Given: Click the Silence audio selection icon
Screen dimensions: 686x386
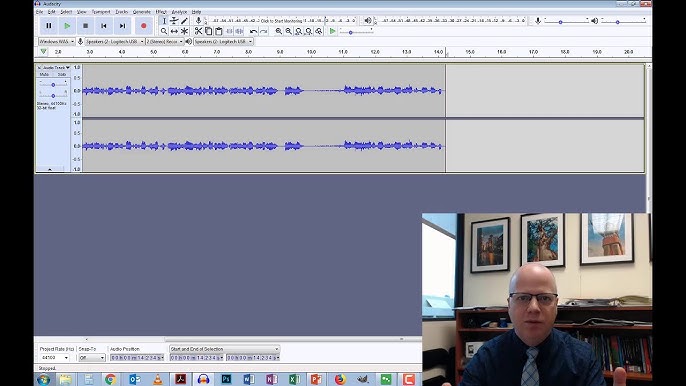Looking at the screenshot, I should tap(239, 31).
